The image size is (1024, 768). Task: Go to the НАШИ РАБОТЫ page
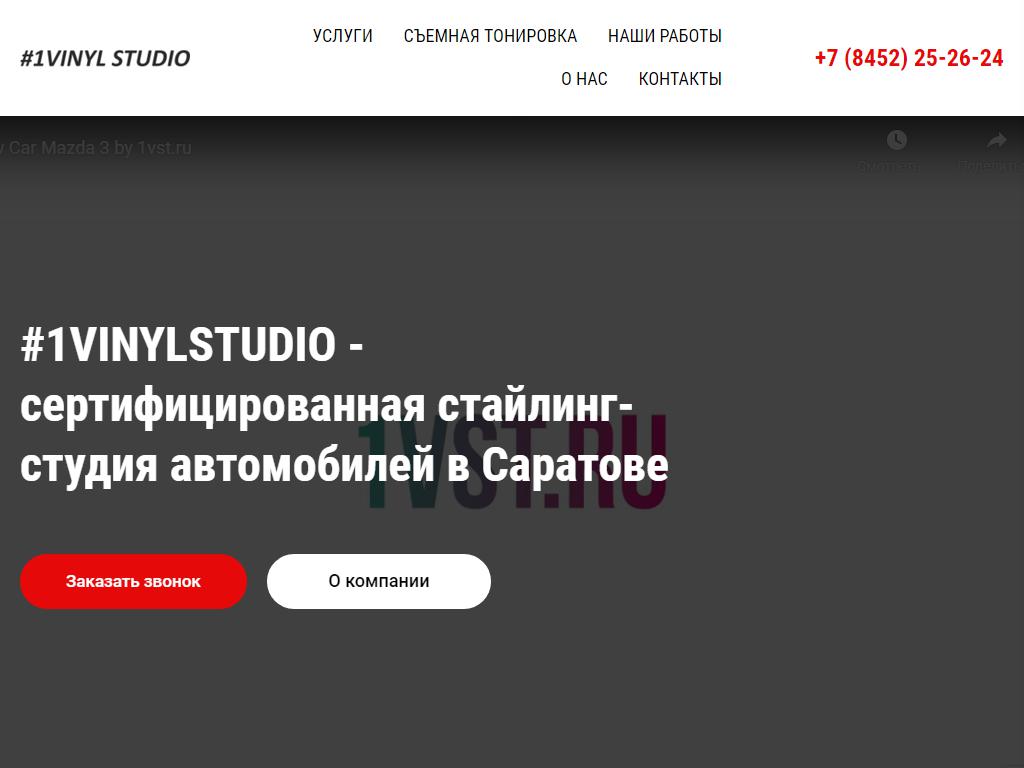tap(664, 36)
